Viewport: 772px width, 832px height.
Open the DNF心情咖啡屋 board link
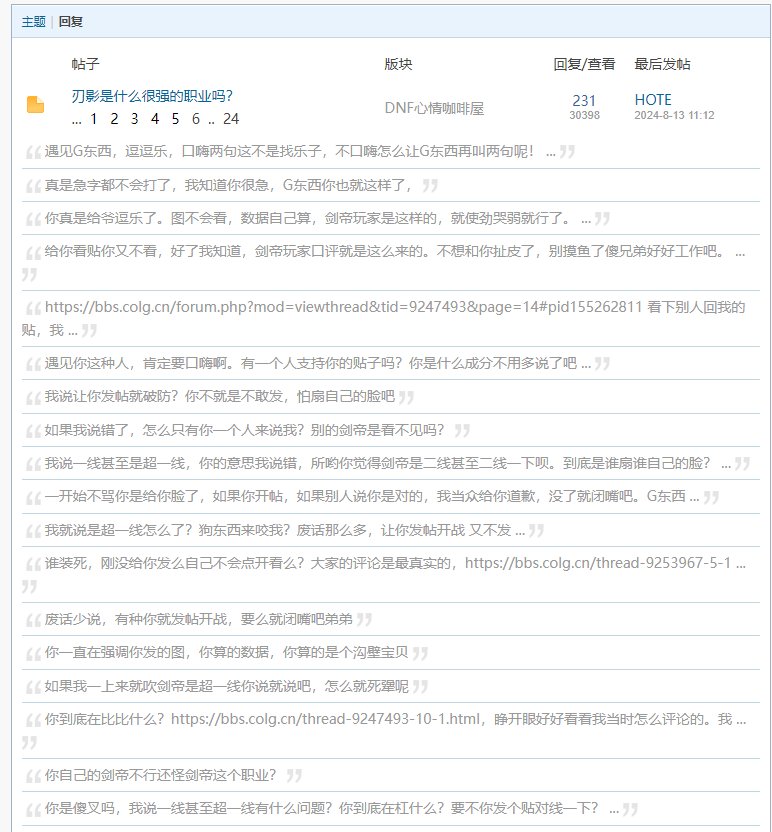click(x=434, y=108)
